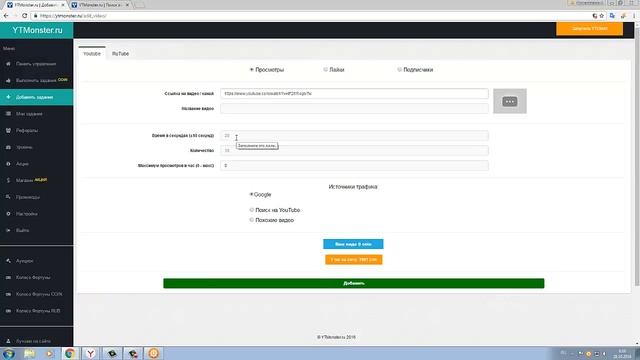Click the blue required coins button
Image resolution: width=640 pixels, height=360 pixels.
(353, 244)
